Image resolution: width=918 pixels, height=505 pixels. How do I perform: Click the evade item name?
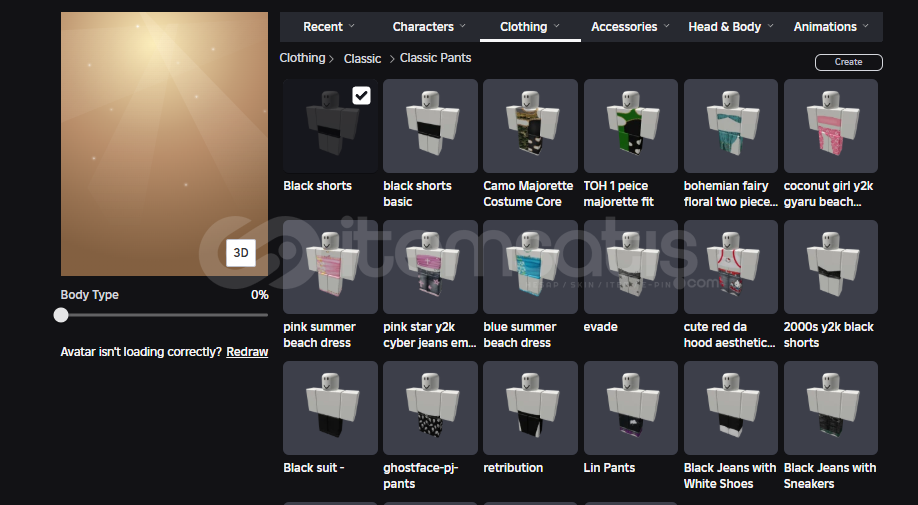[600, 327]
